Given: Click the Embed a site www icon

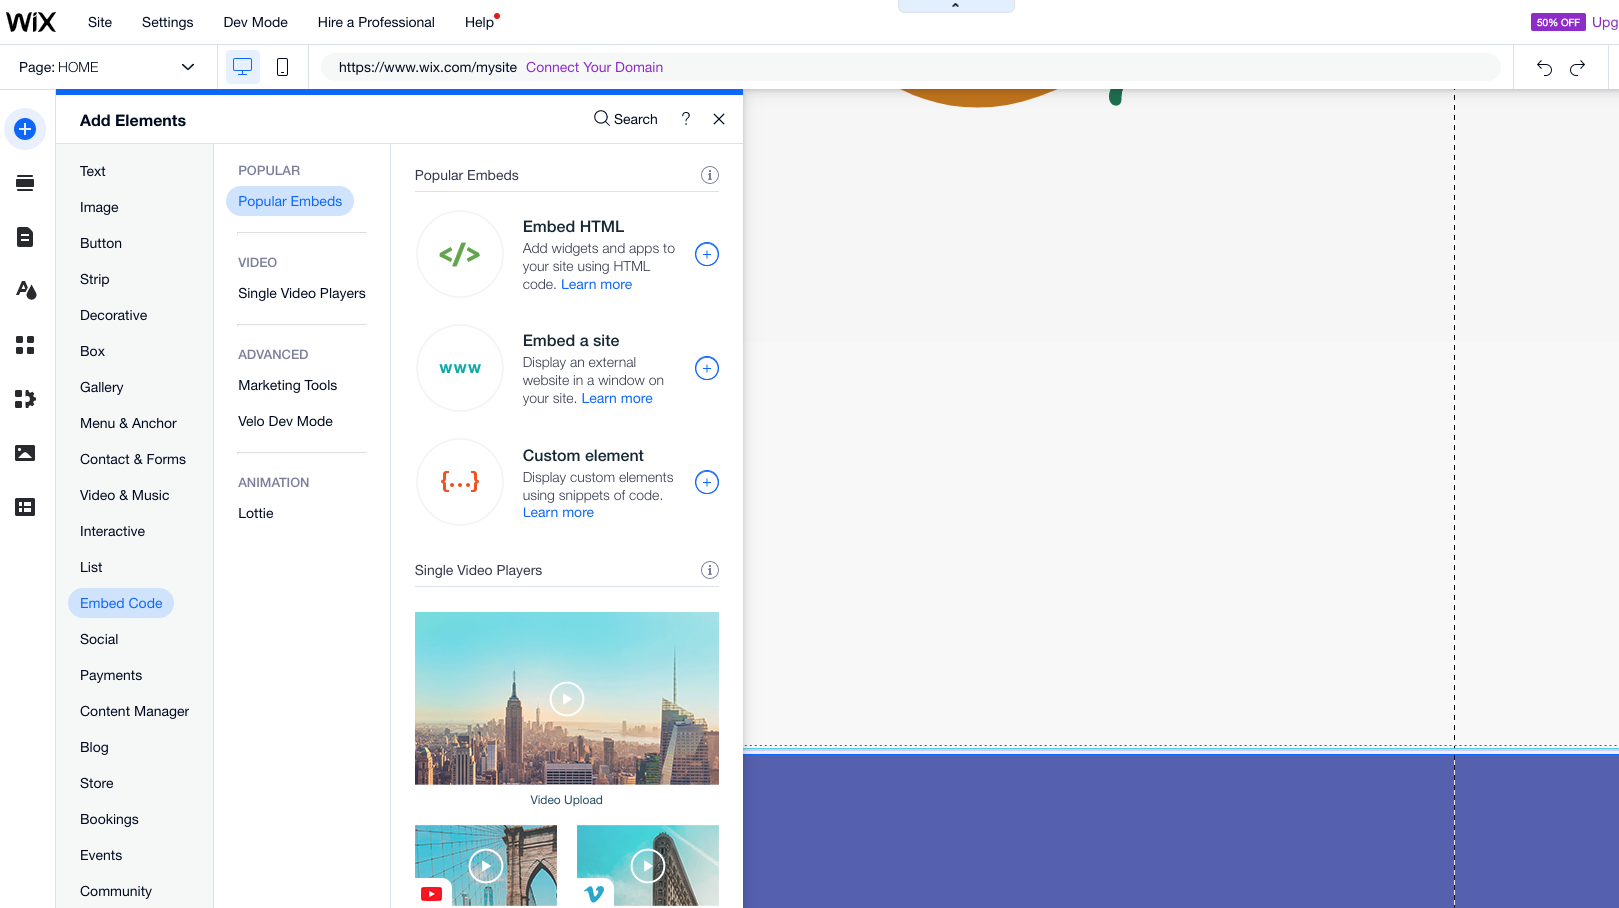Looking at the screenshot, I should click(x=460, y=368).
